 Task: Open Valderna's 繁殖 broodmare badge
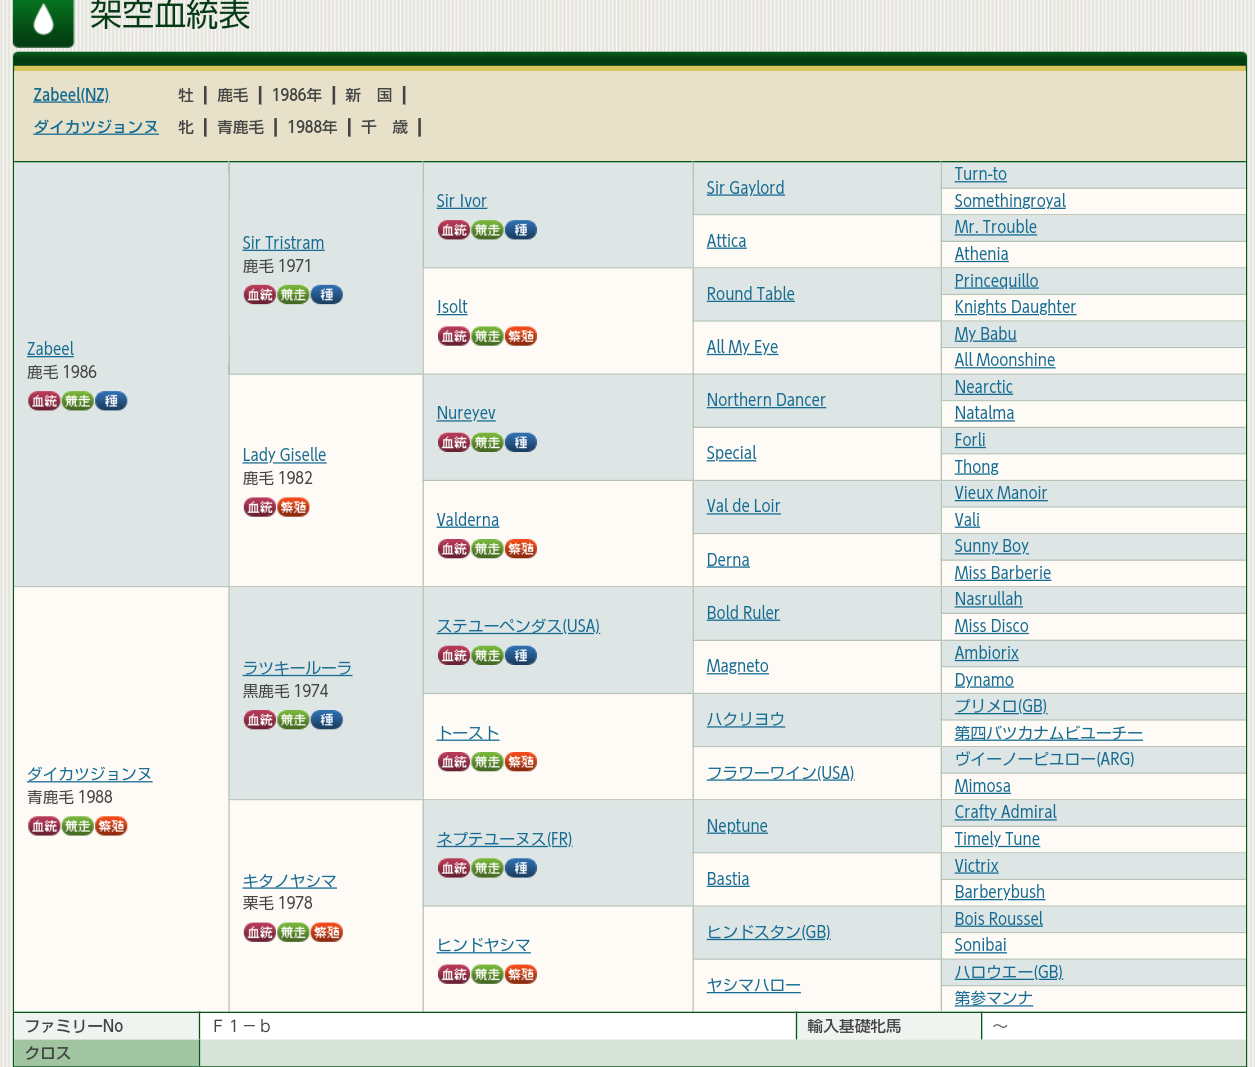pyautogui.click(x=521, y=549)
